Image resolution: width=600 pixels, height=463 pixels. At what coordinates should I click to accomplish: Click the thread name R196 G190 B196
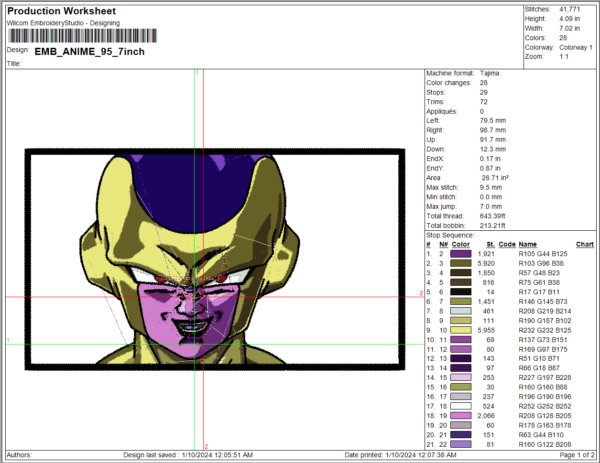[545, 396]
